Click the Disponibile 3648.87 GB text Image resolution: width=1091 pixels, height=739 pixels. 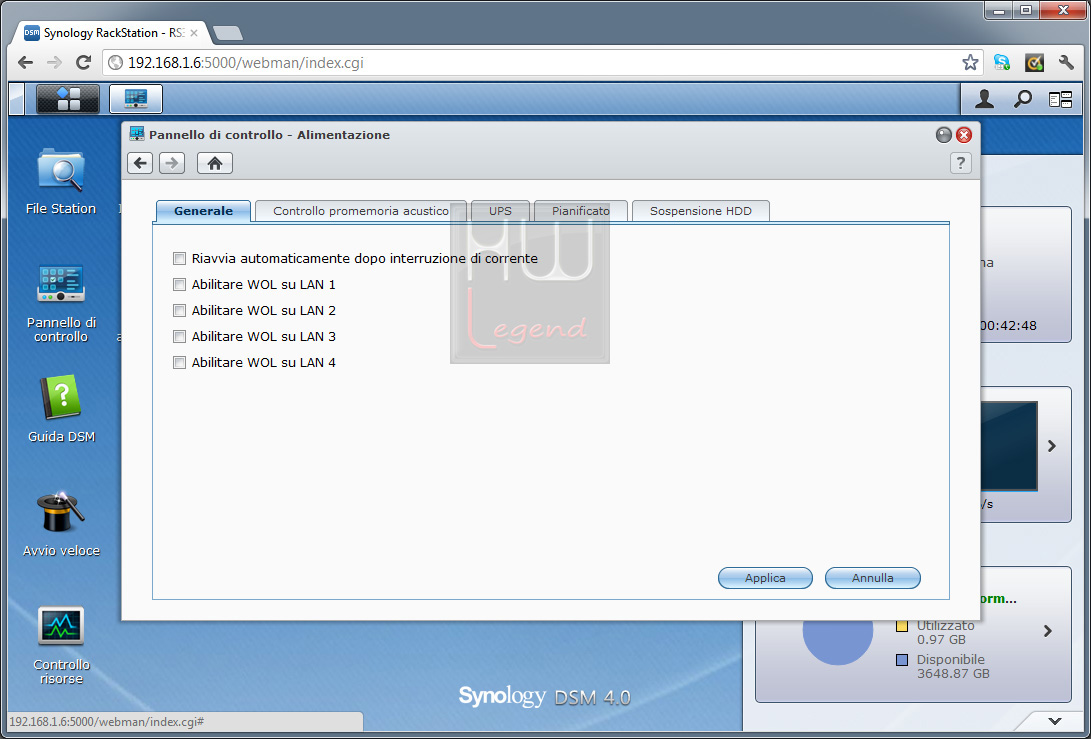click(x=953, y=667)
